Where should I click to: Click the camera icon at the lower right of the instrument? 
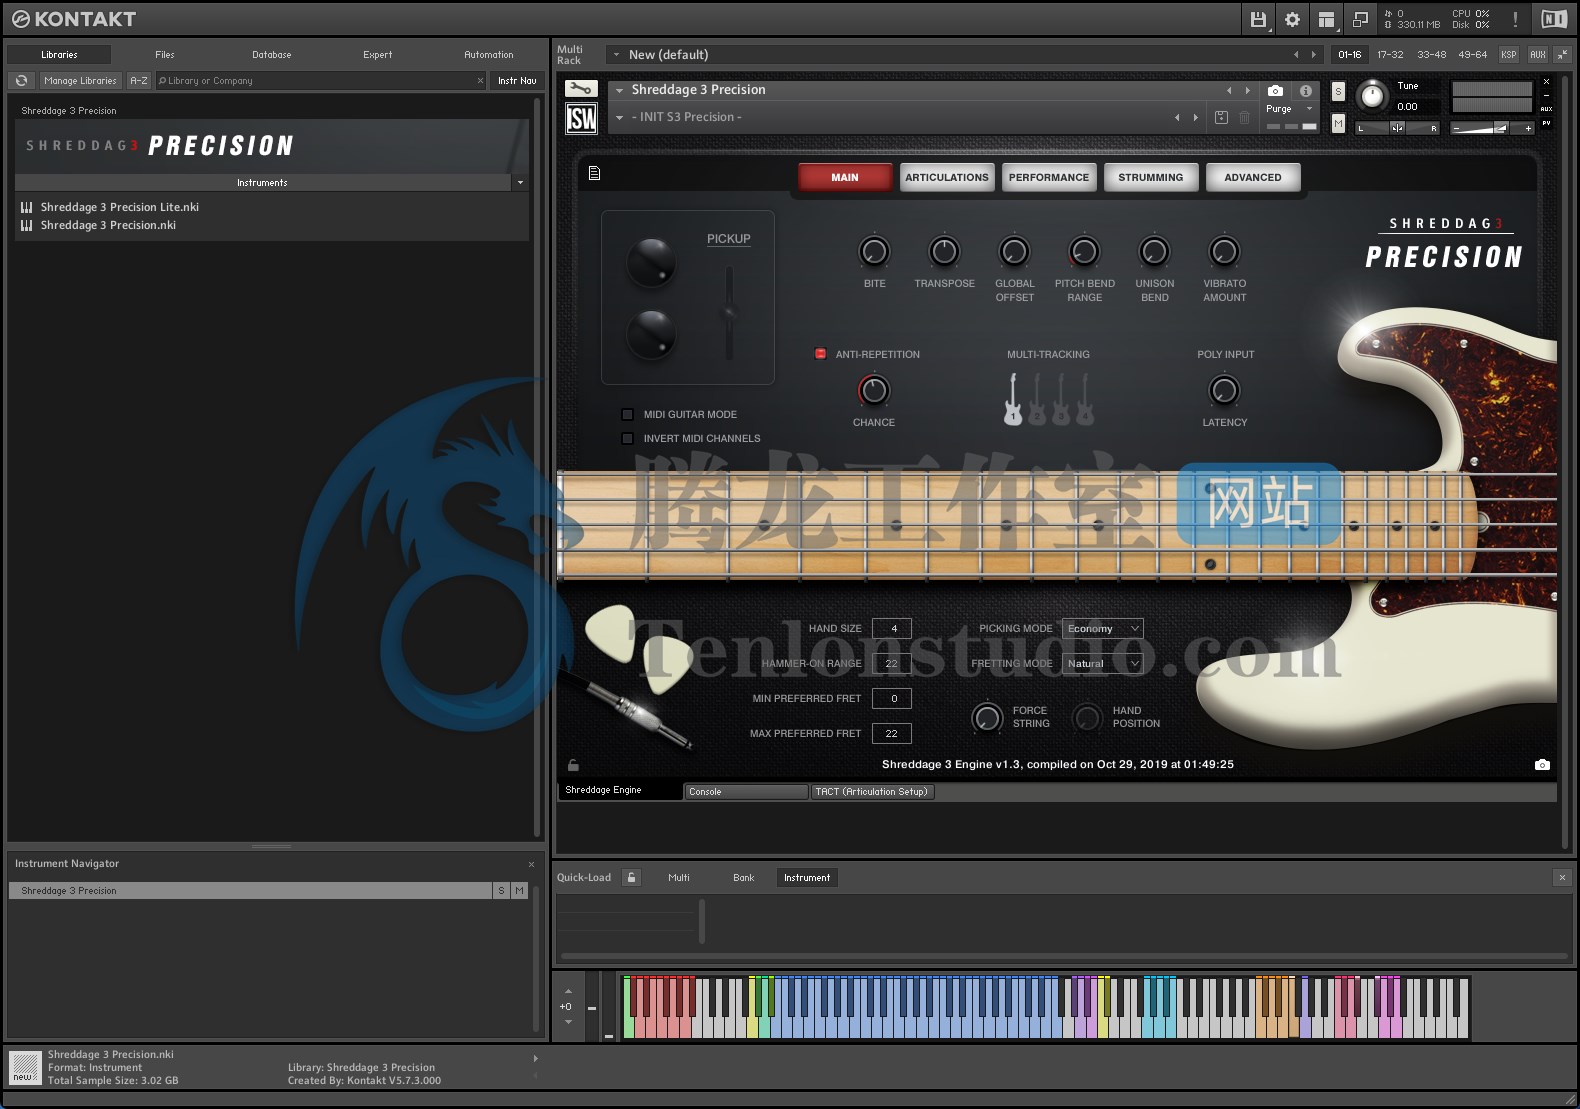1542,764
